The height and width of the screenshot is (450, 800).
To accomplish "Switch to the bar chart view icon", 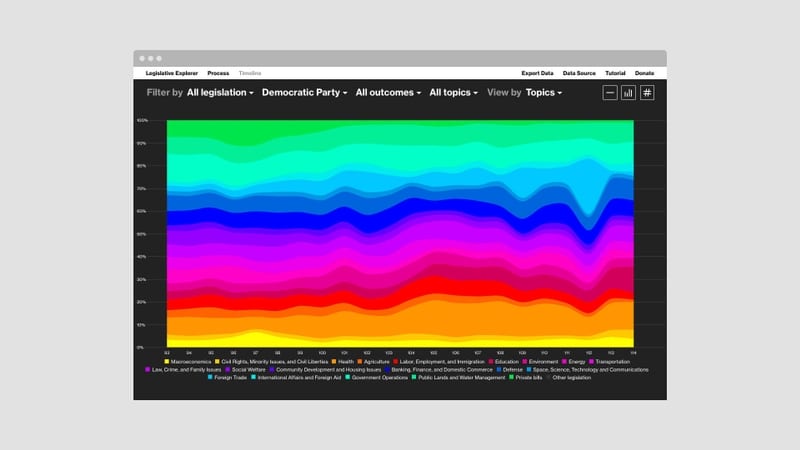I will coord(629,93).
